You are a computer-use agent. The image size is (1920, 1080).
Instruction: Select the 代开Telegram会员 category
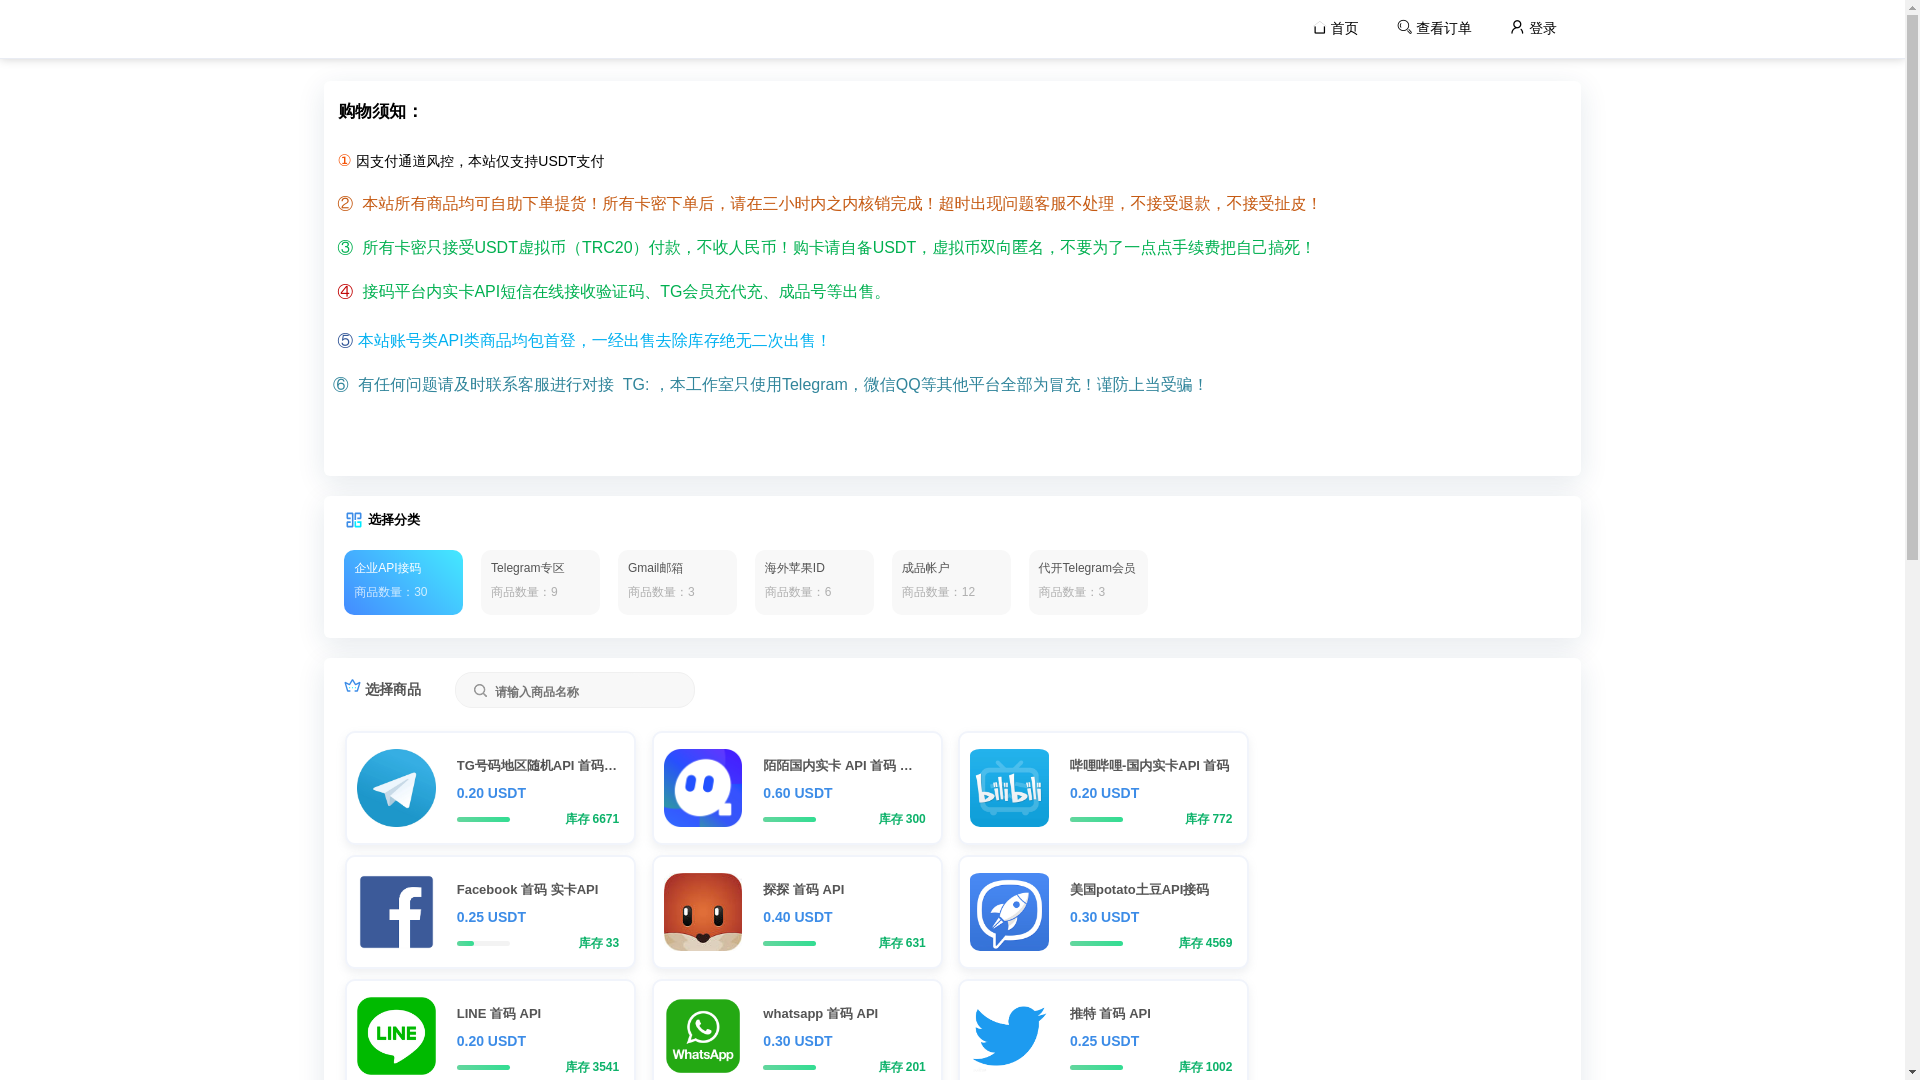1088,582
